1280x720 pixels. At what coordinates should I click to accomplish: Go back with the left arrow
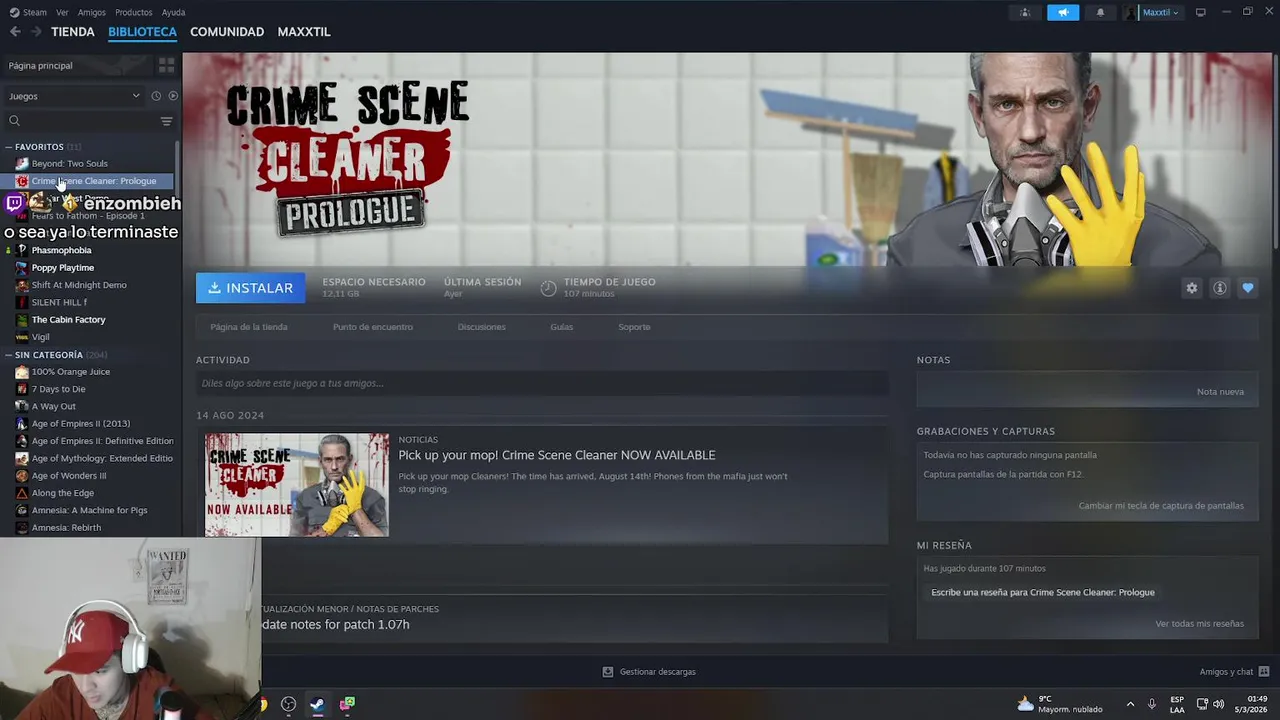[15, 32]
